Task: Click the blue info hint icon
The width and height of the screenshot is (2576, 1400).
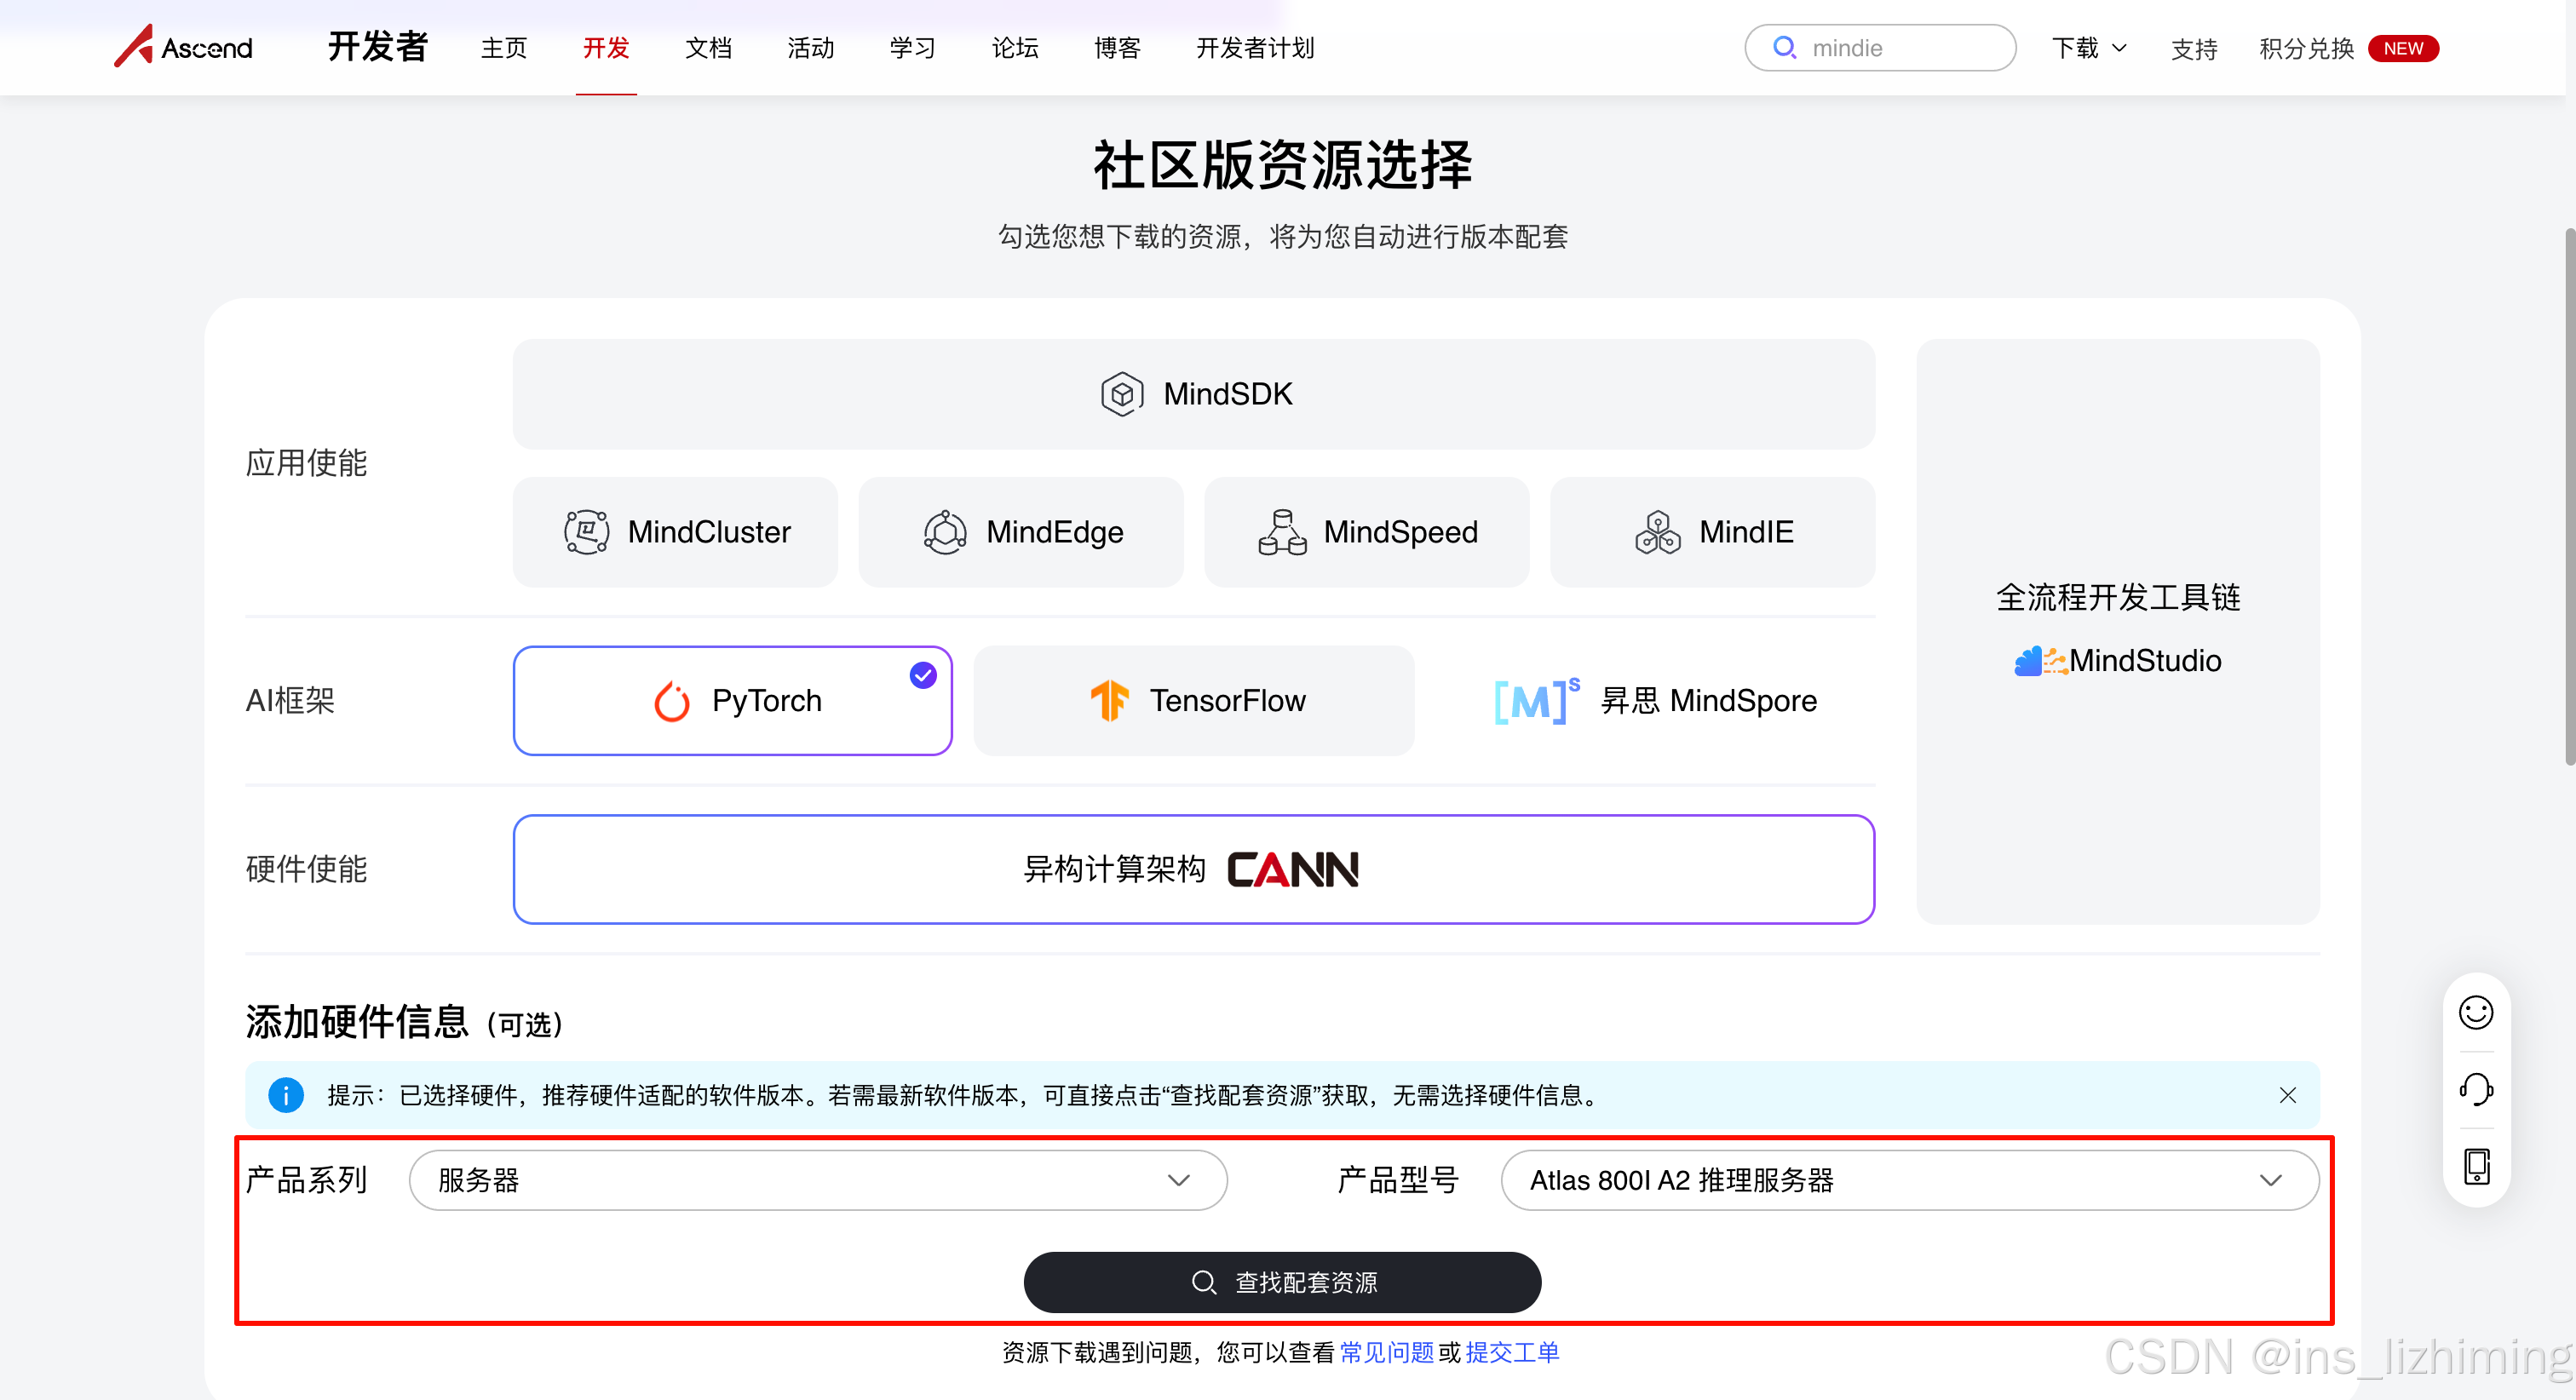Action: 286,1095
